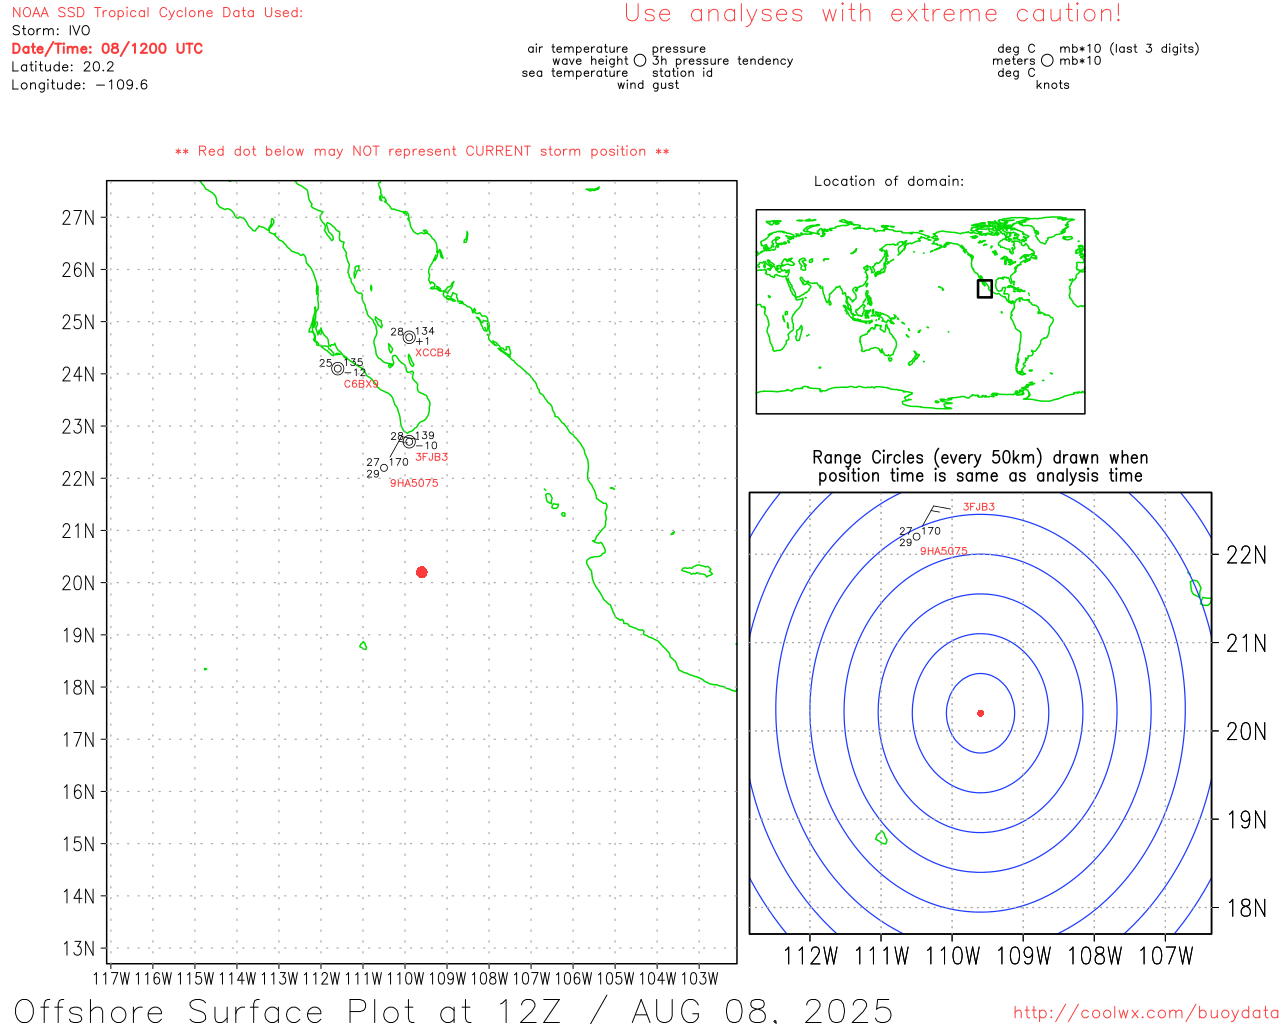
Task: Click the 'Latitude: 20.2' text
Action: (63, 67)
